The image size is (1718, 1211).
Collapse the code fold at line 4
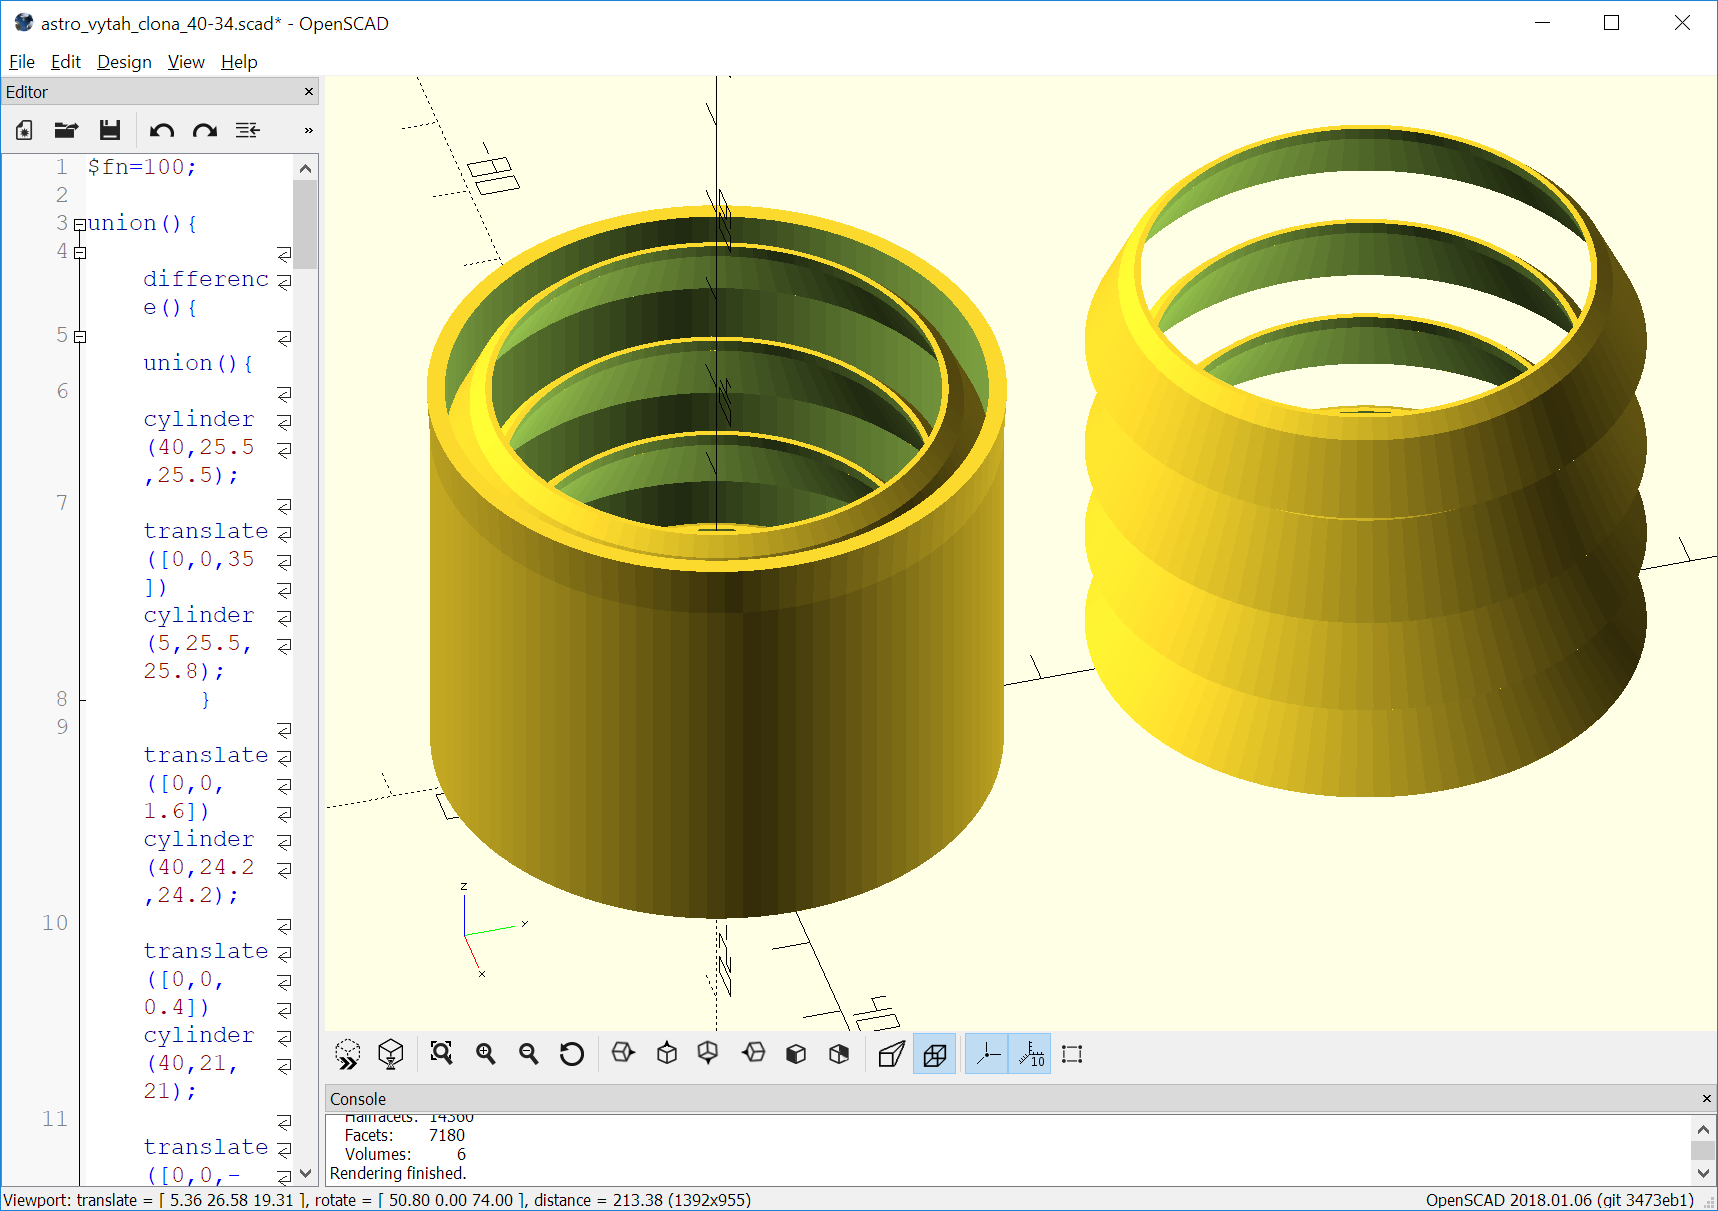click(x=80, y=252)
